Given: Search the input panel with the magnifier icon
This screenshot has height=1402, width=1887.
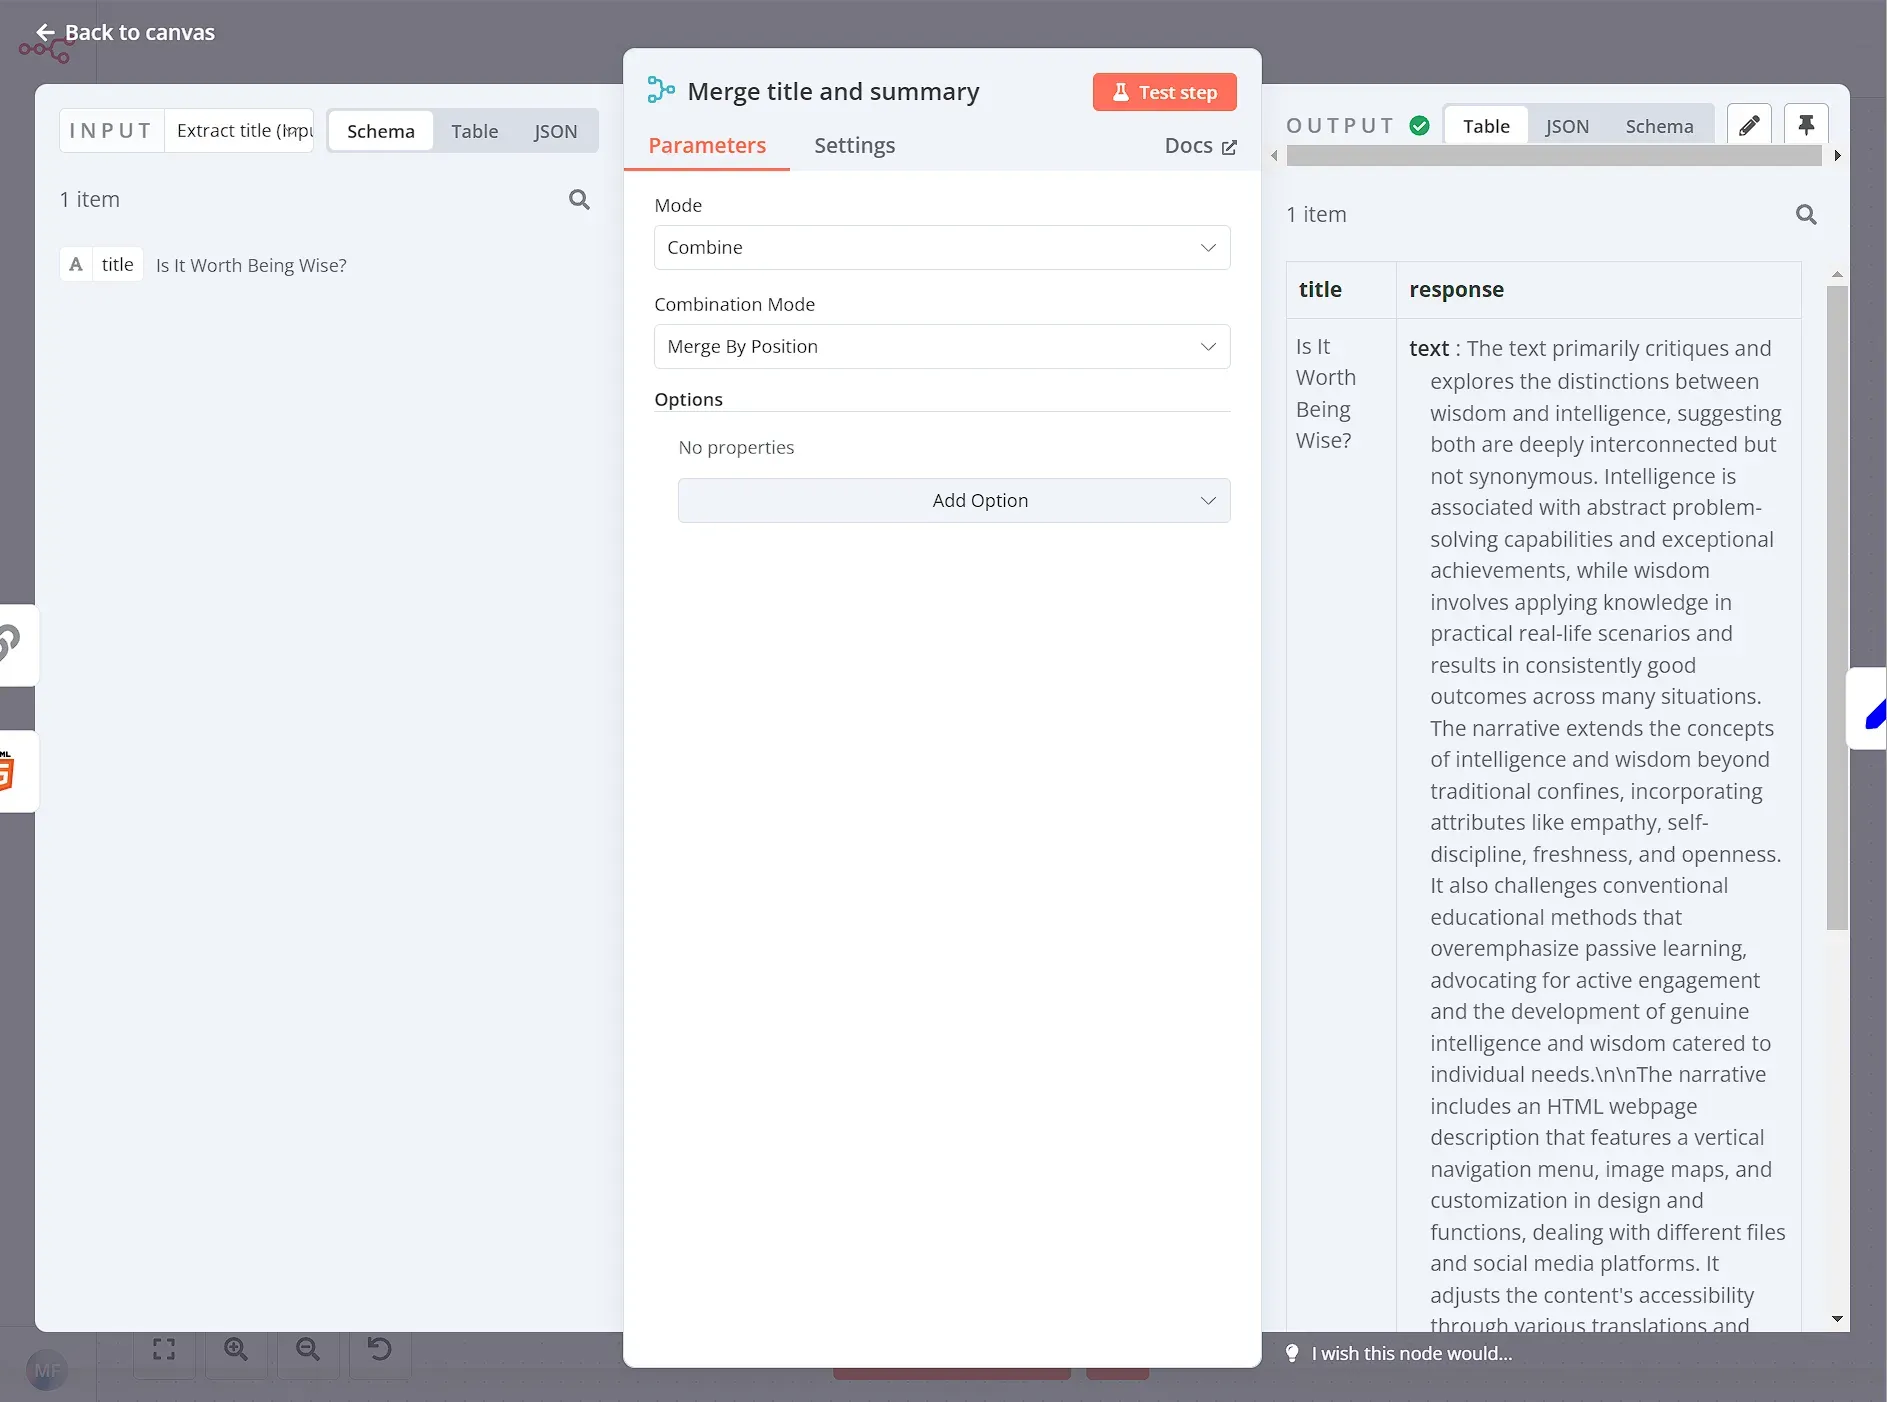Looking at the screenshot, I should tap(579, 199).
